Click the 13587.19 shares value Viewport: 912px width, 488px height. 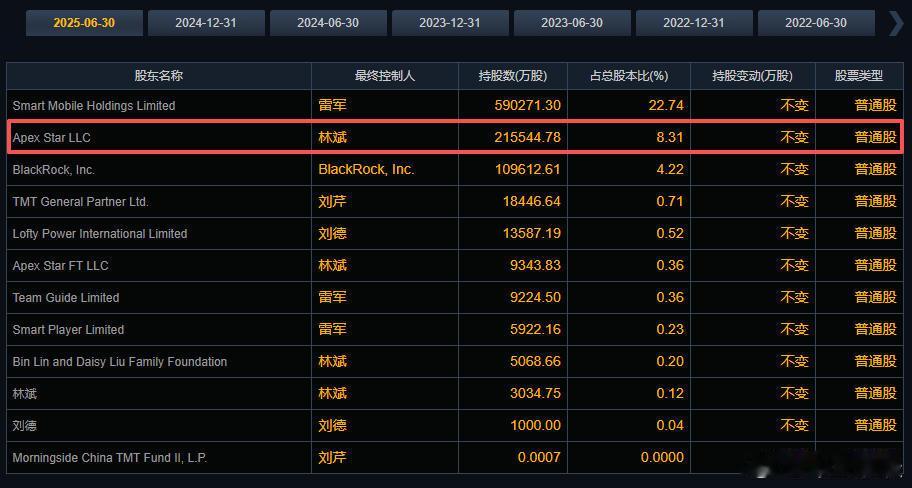pos(532,233)
